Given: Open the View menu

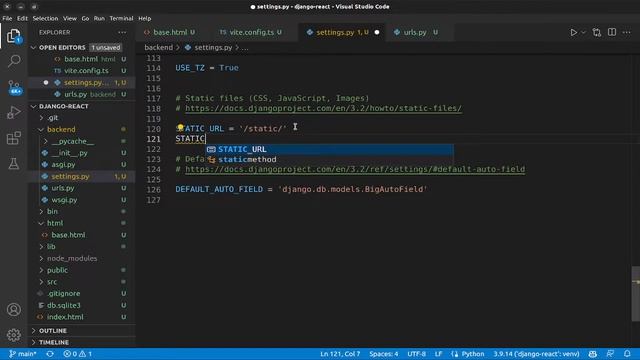Looking at the screenshot, I should [70, 18].
